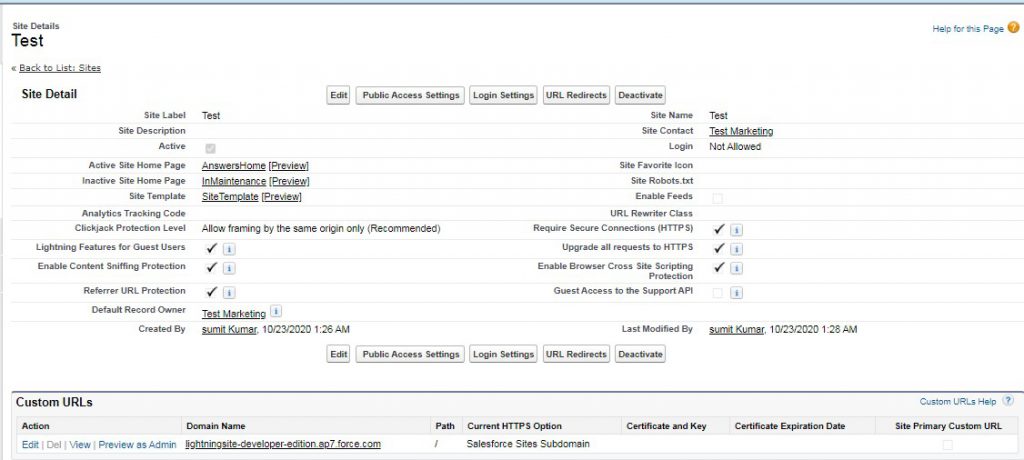This screenshot has height=460, width=1024.
Task: Open the top URL Redirects button
Action: [x=576, y=95]
